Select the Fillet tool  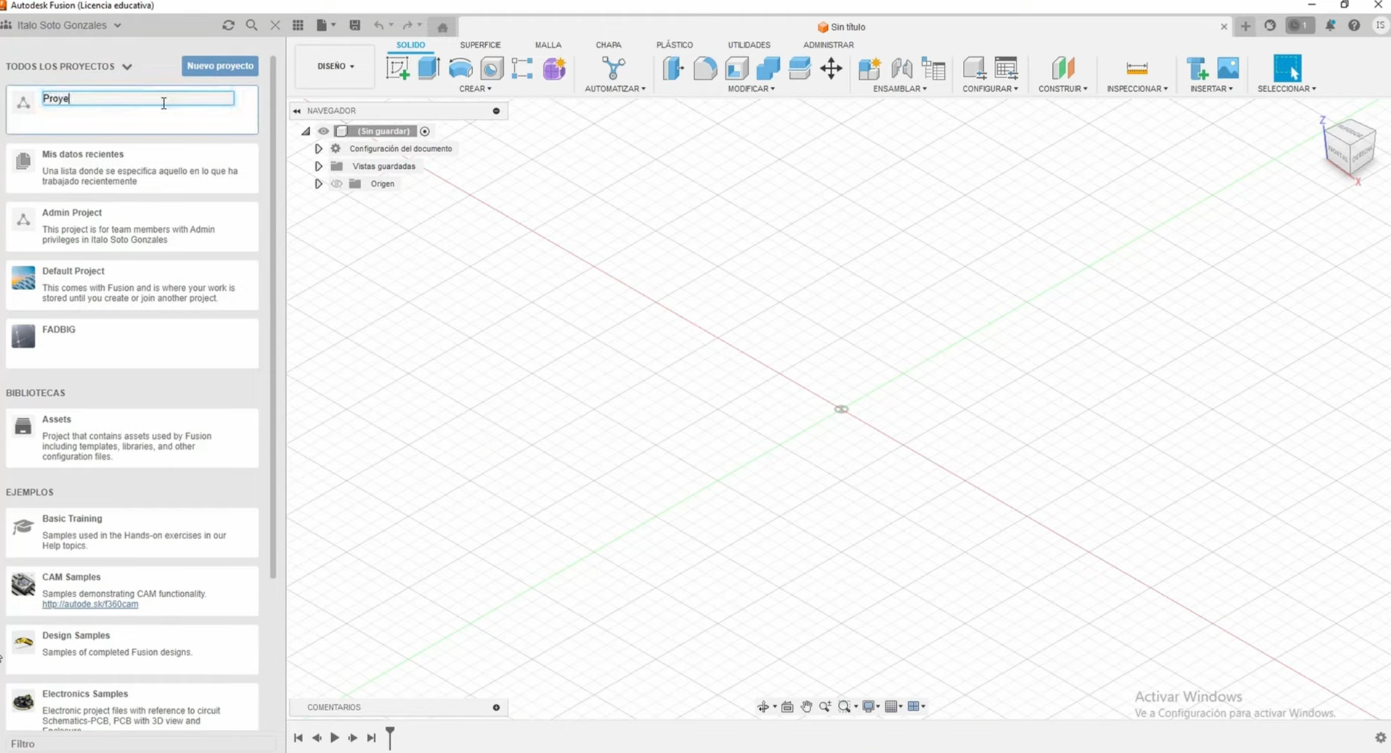click(705, 68)
